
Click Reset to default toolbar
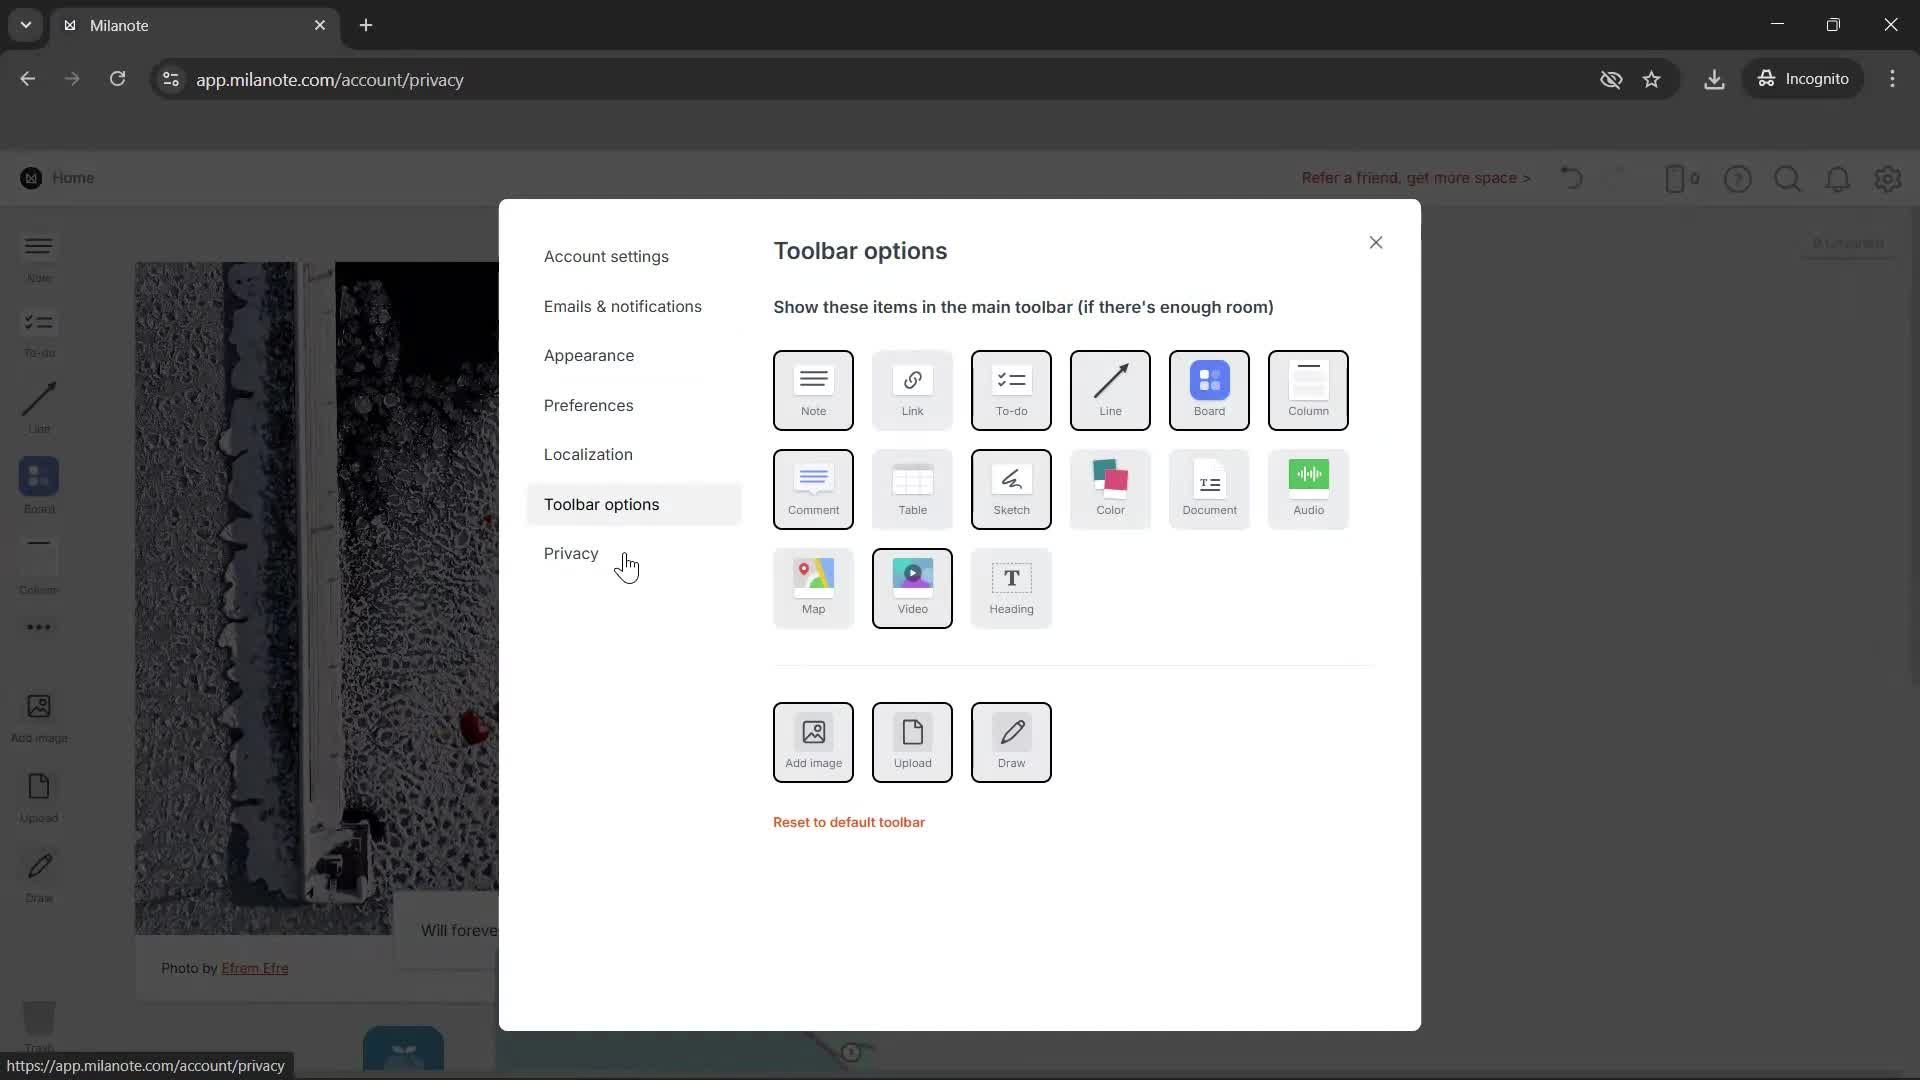[848, 821]
